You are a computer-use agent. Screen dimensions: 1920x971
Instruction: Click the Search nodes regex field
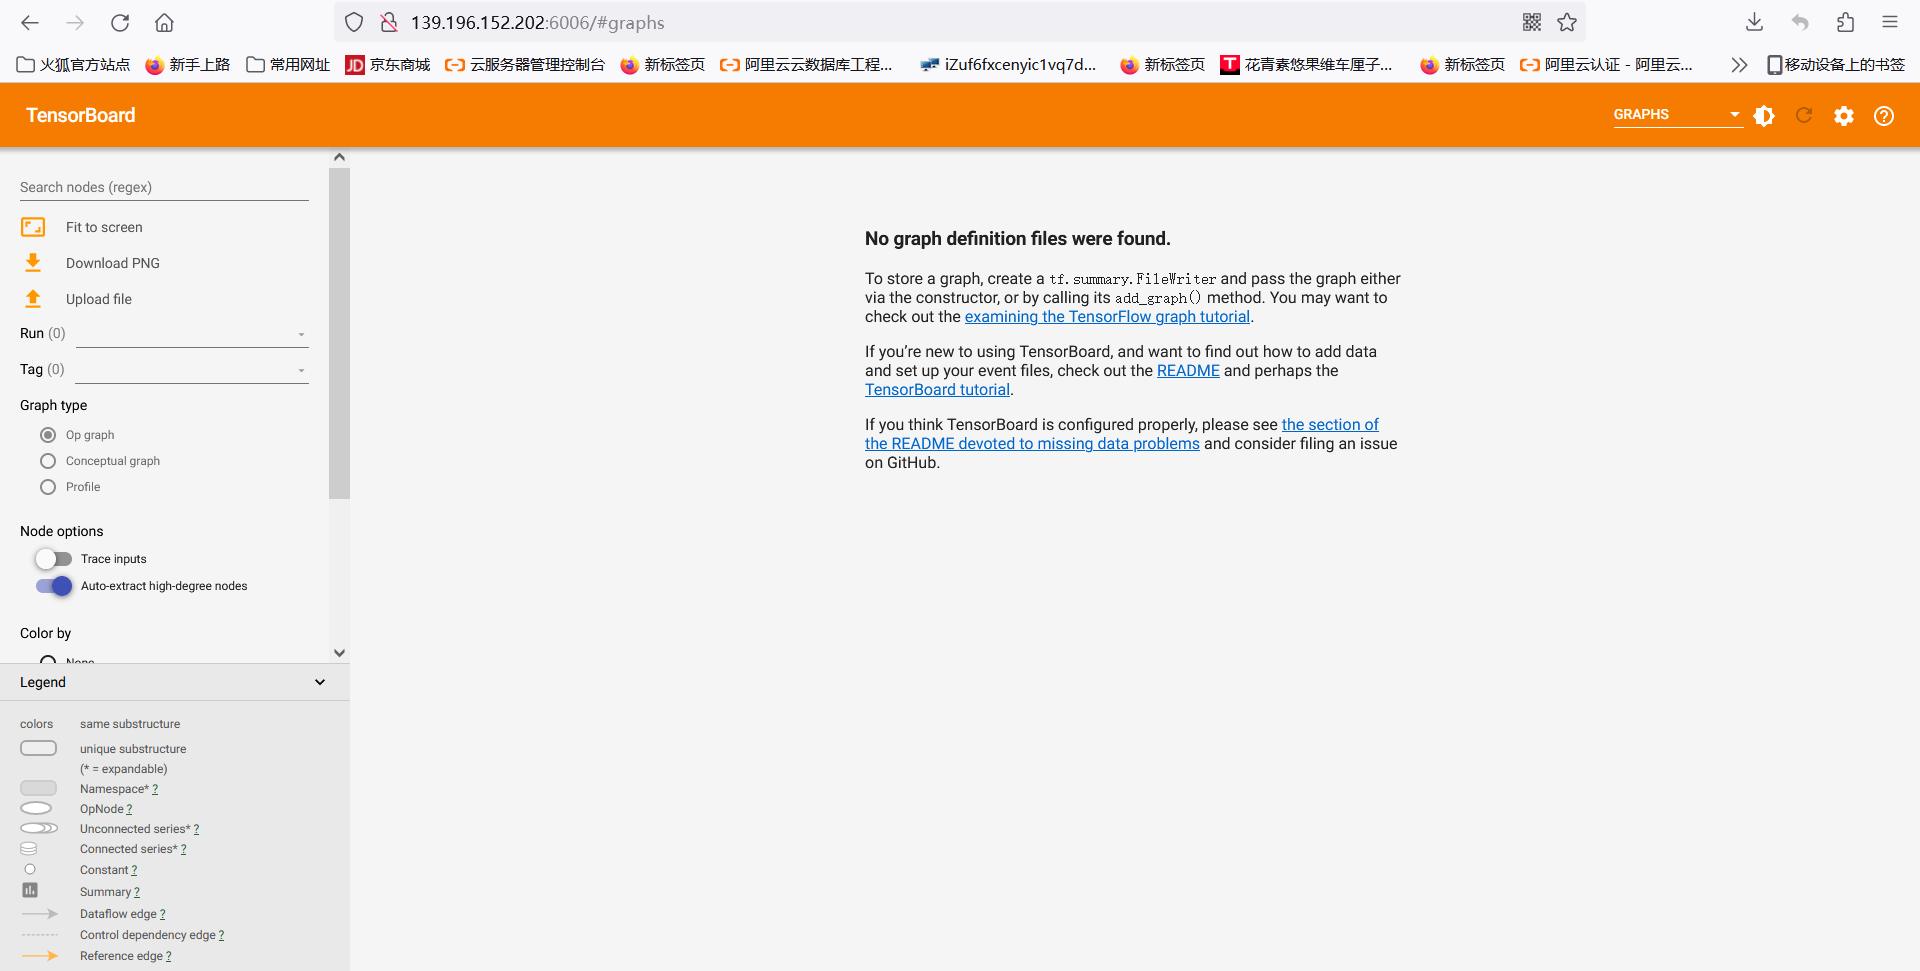164,187
